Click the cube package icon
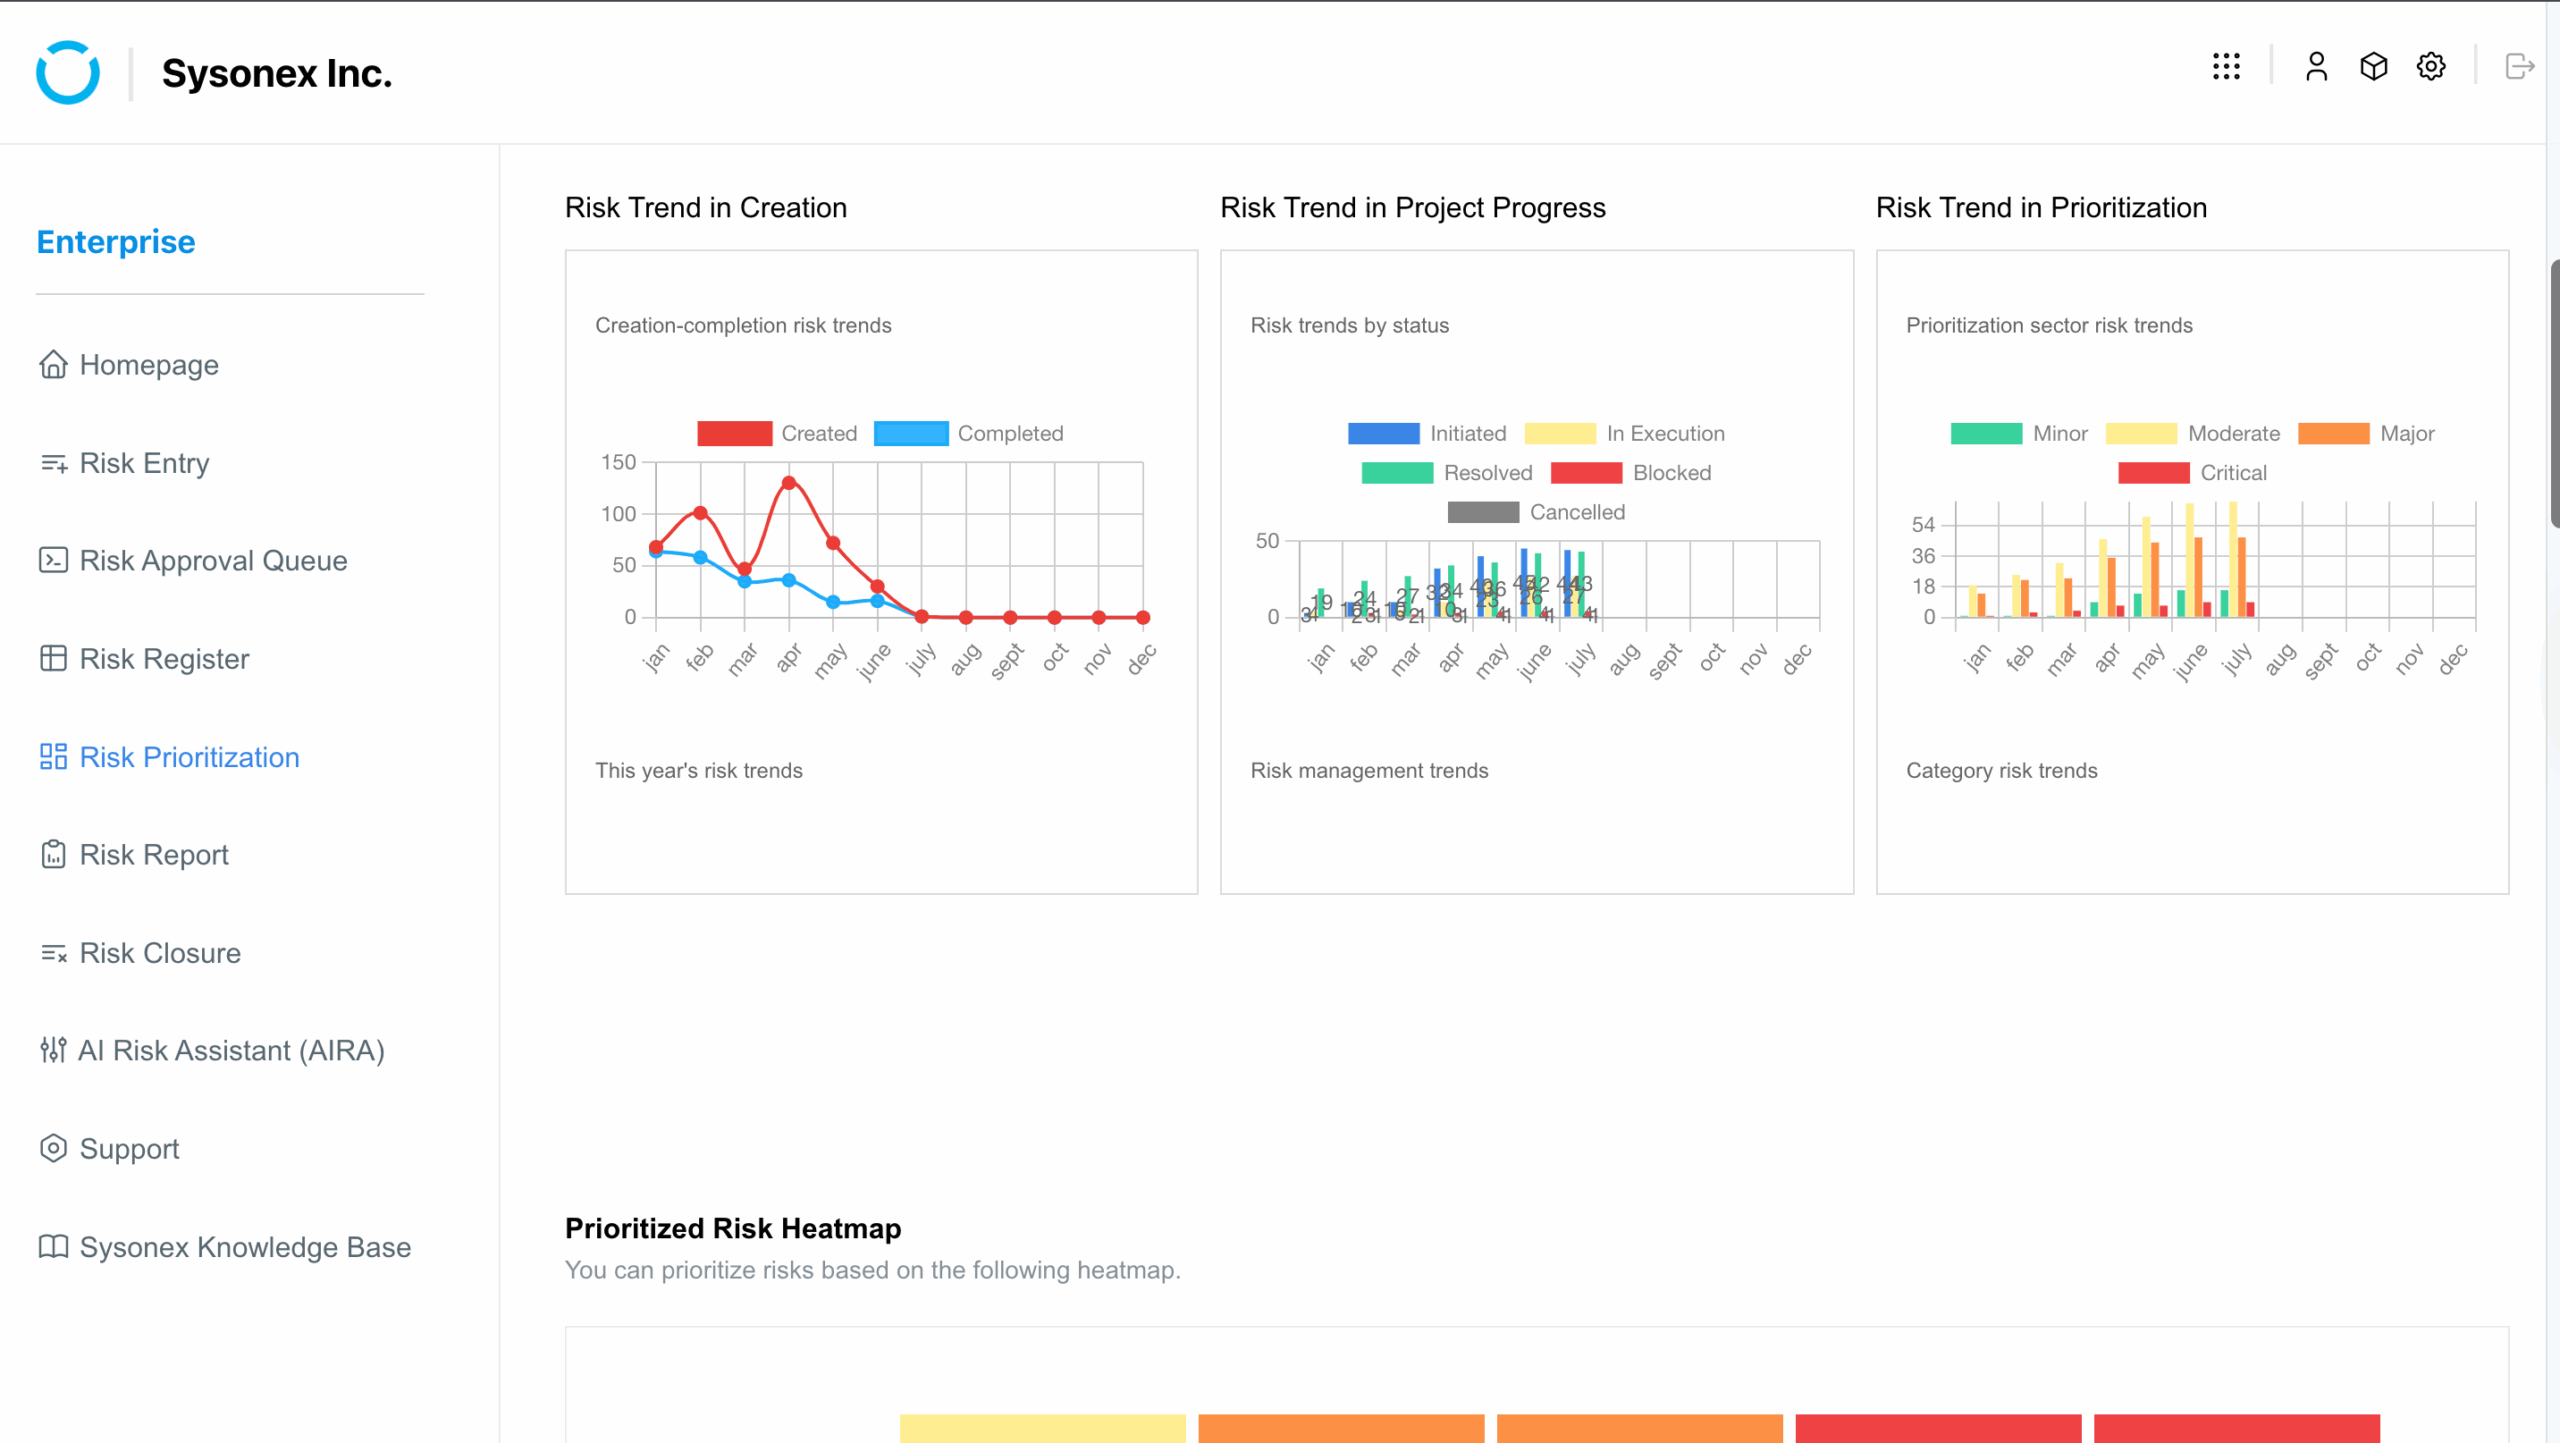Viewport: 2560px width, 1443px height. [x=2373, y=67]
